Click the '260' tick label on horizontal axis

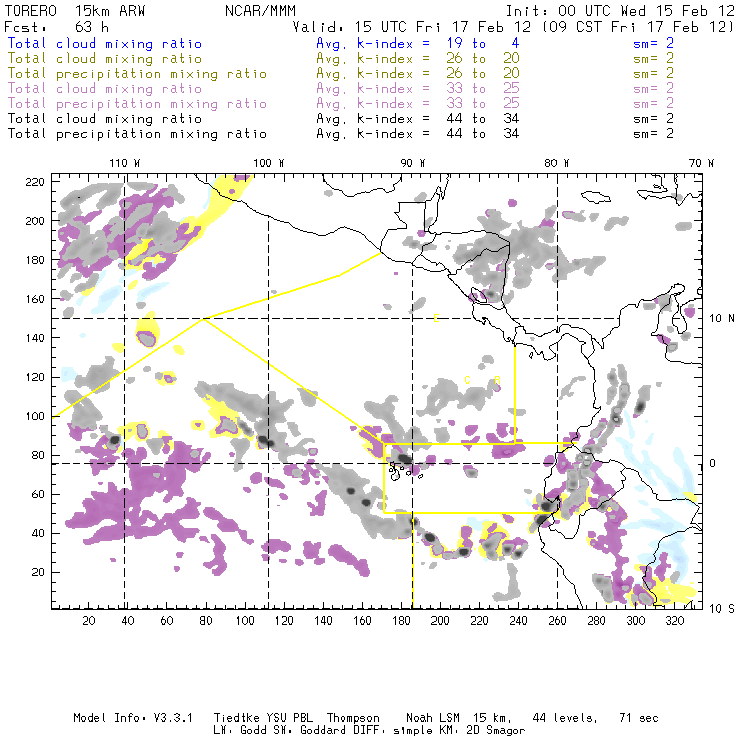[x=557, y=621]
